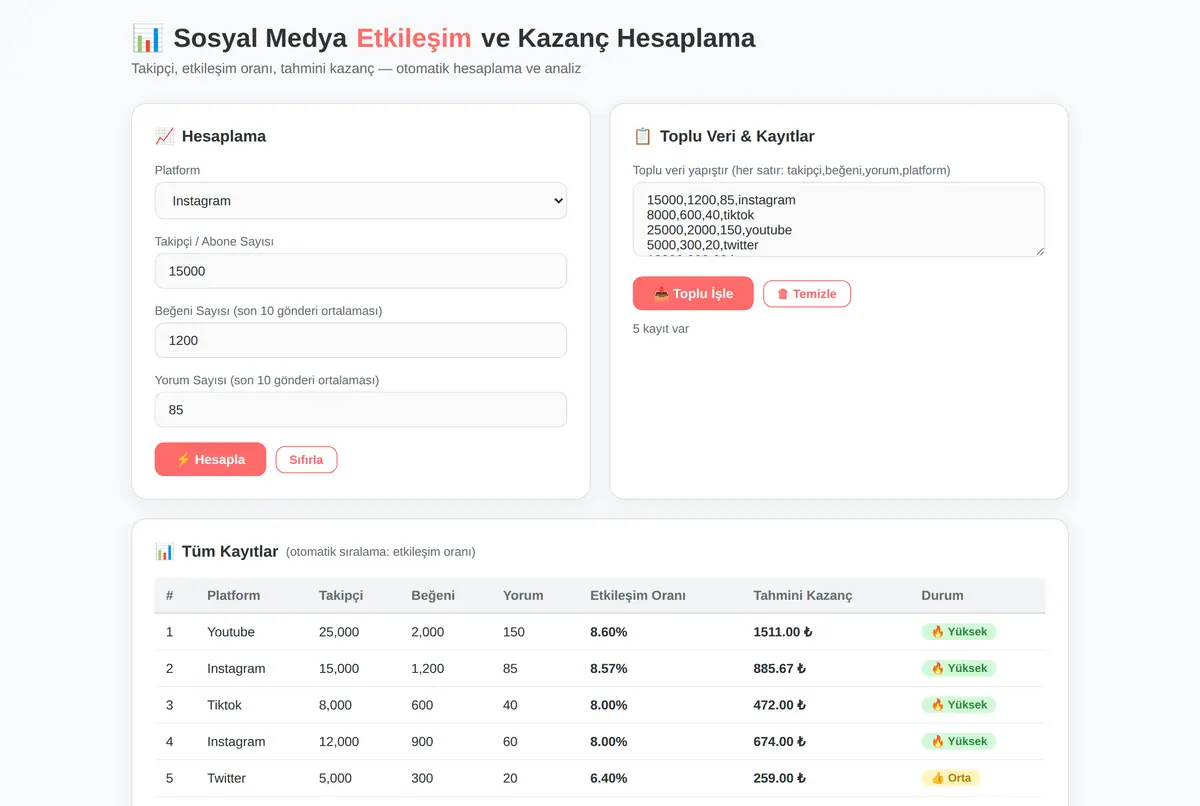Image resolution: width=1200 pixels, height=806 pixels.
Task: Click the Takipçi column header
Action: pos(341,595)
